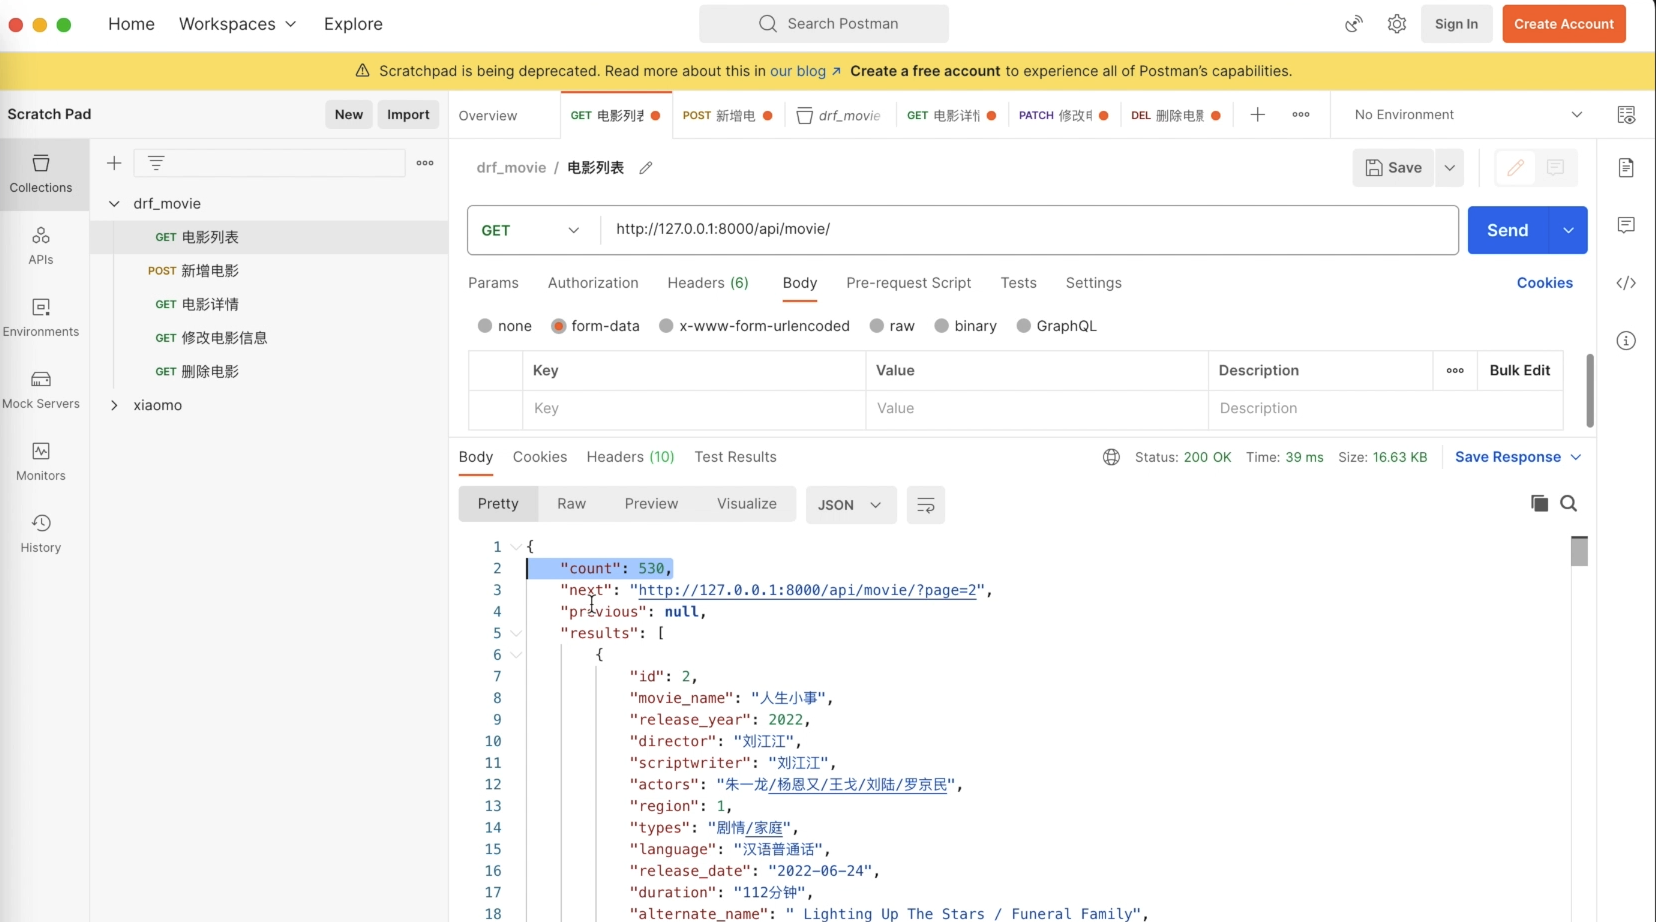Click the edit pencil button beside Save

pyautogui.click(x=1515, y=168)
